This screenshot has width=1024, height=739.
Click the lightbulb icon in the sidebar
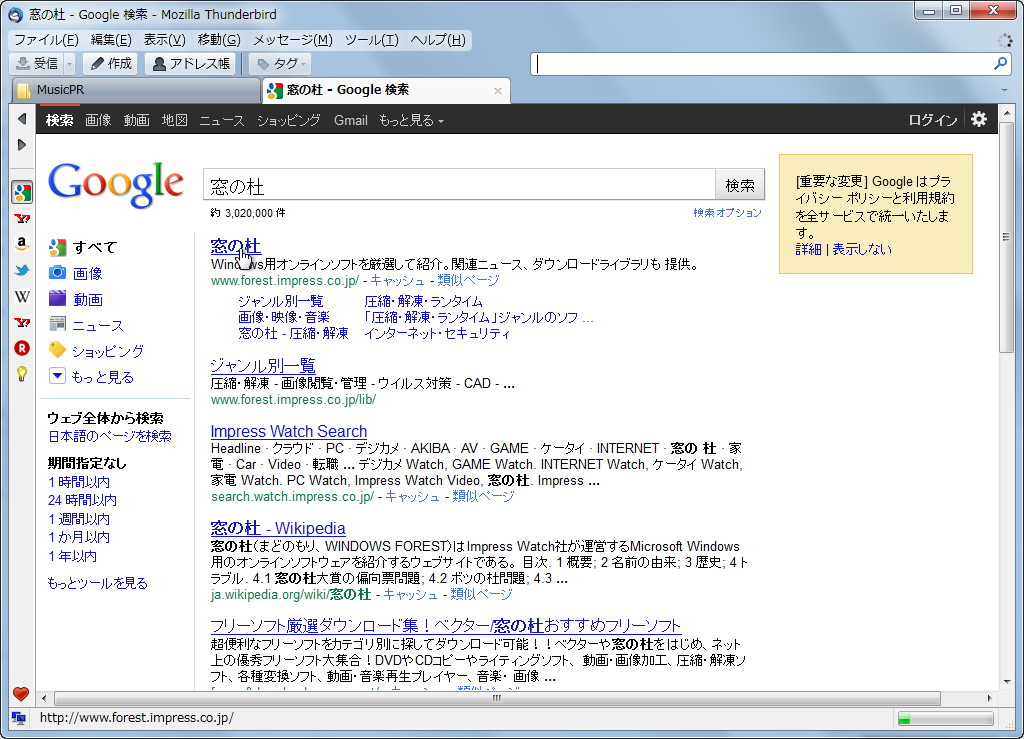point(22,374)
